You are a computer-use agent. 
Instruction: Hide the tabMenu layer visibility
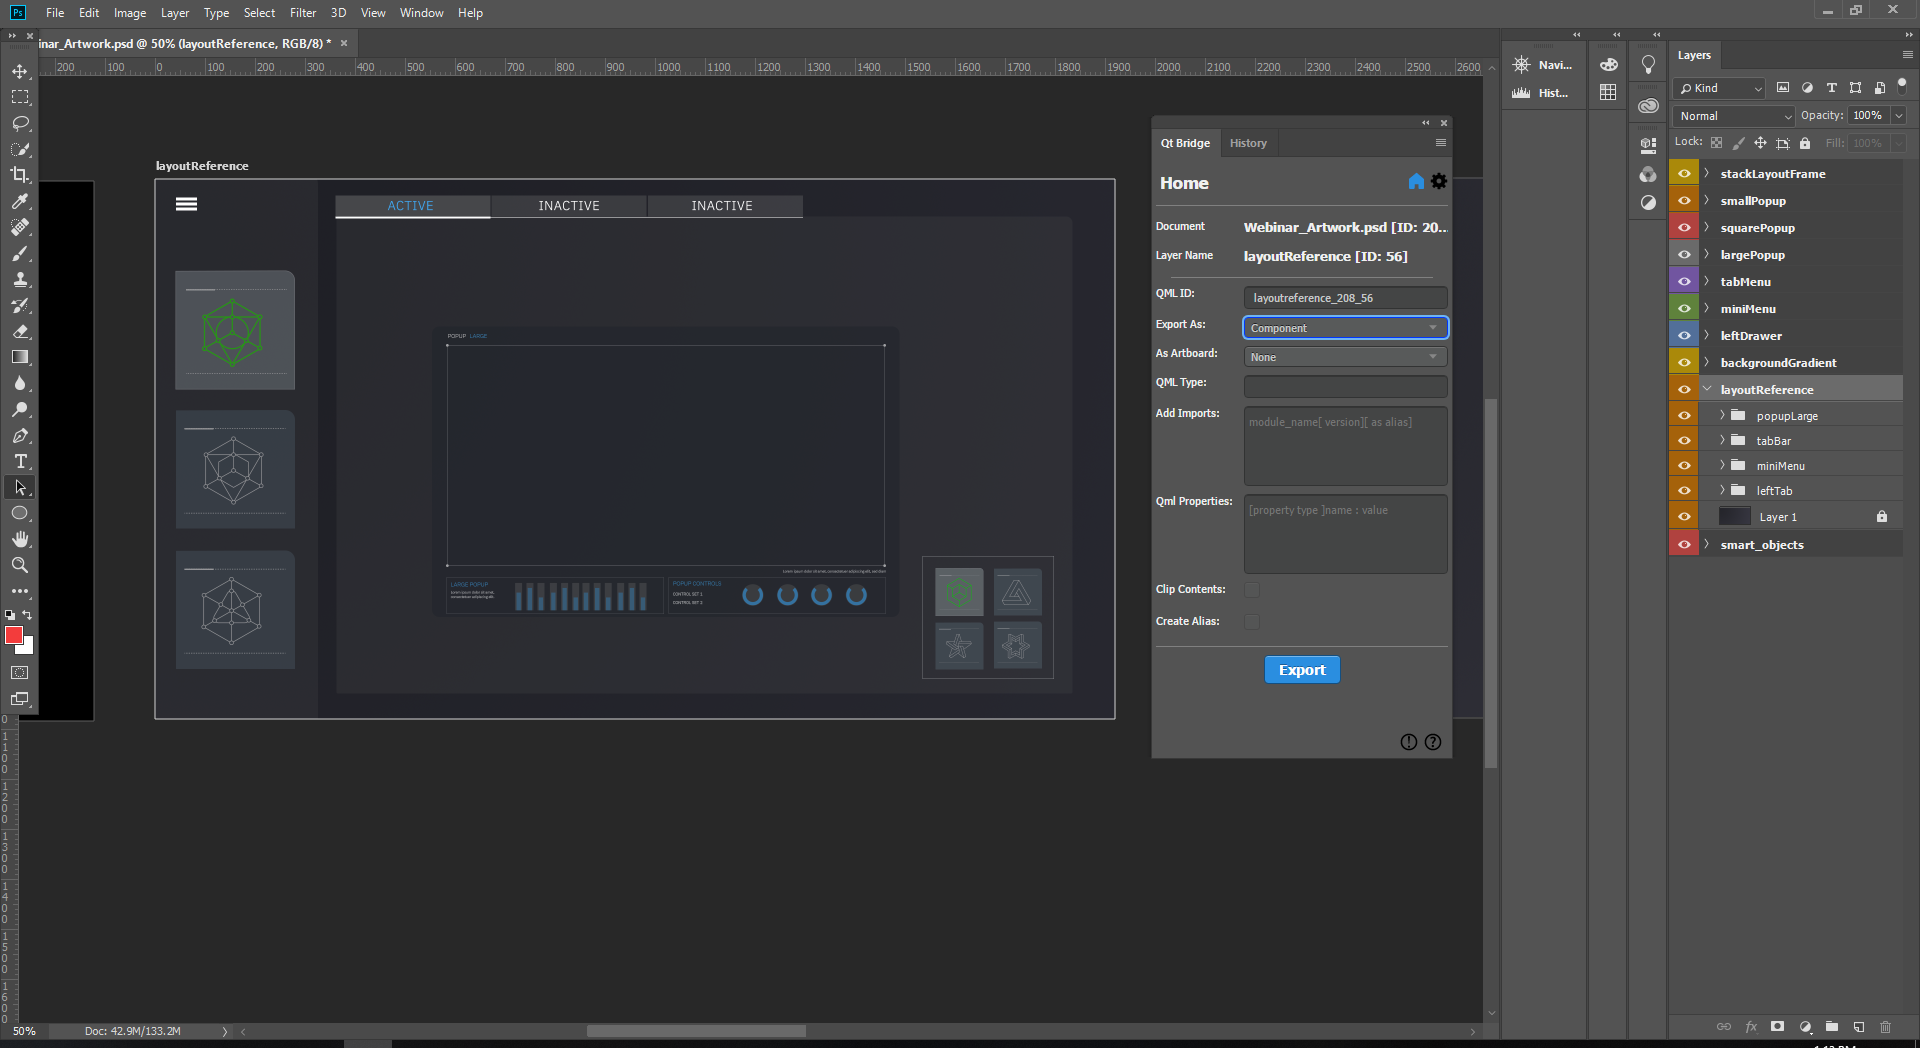tap(1684, 280)
